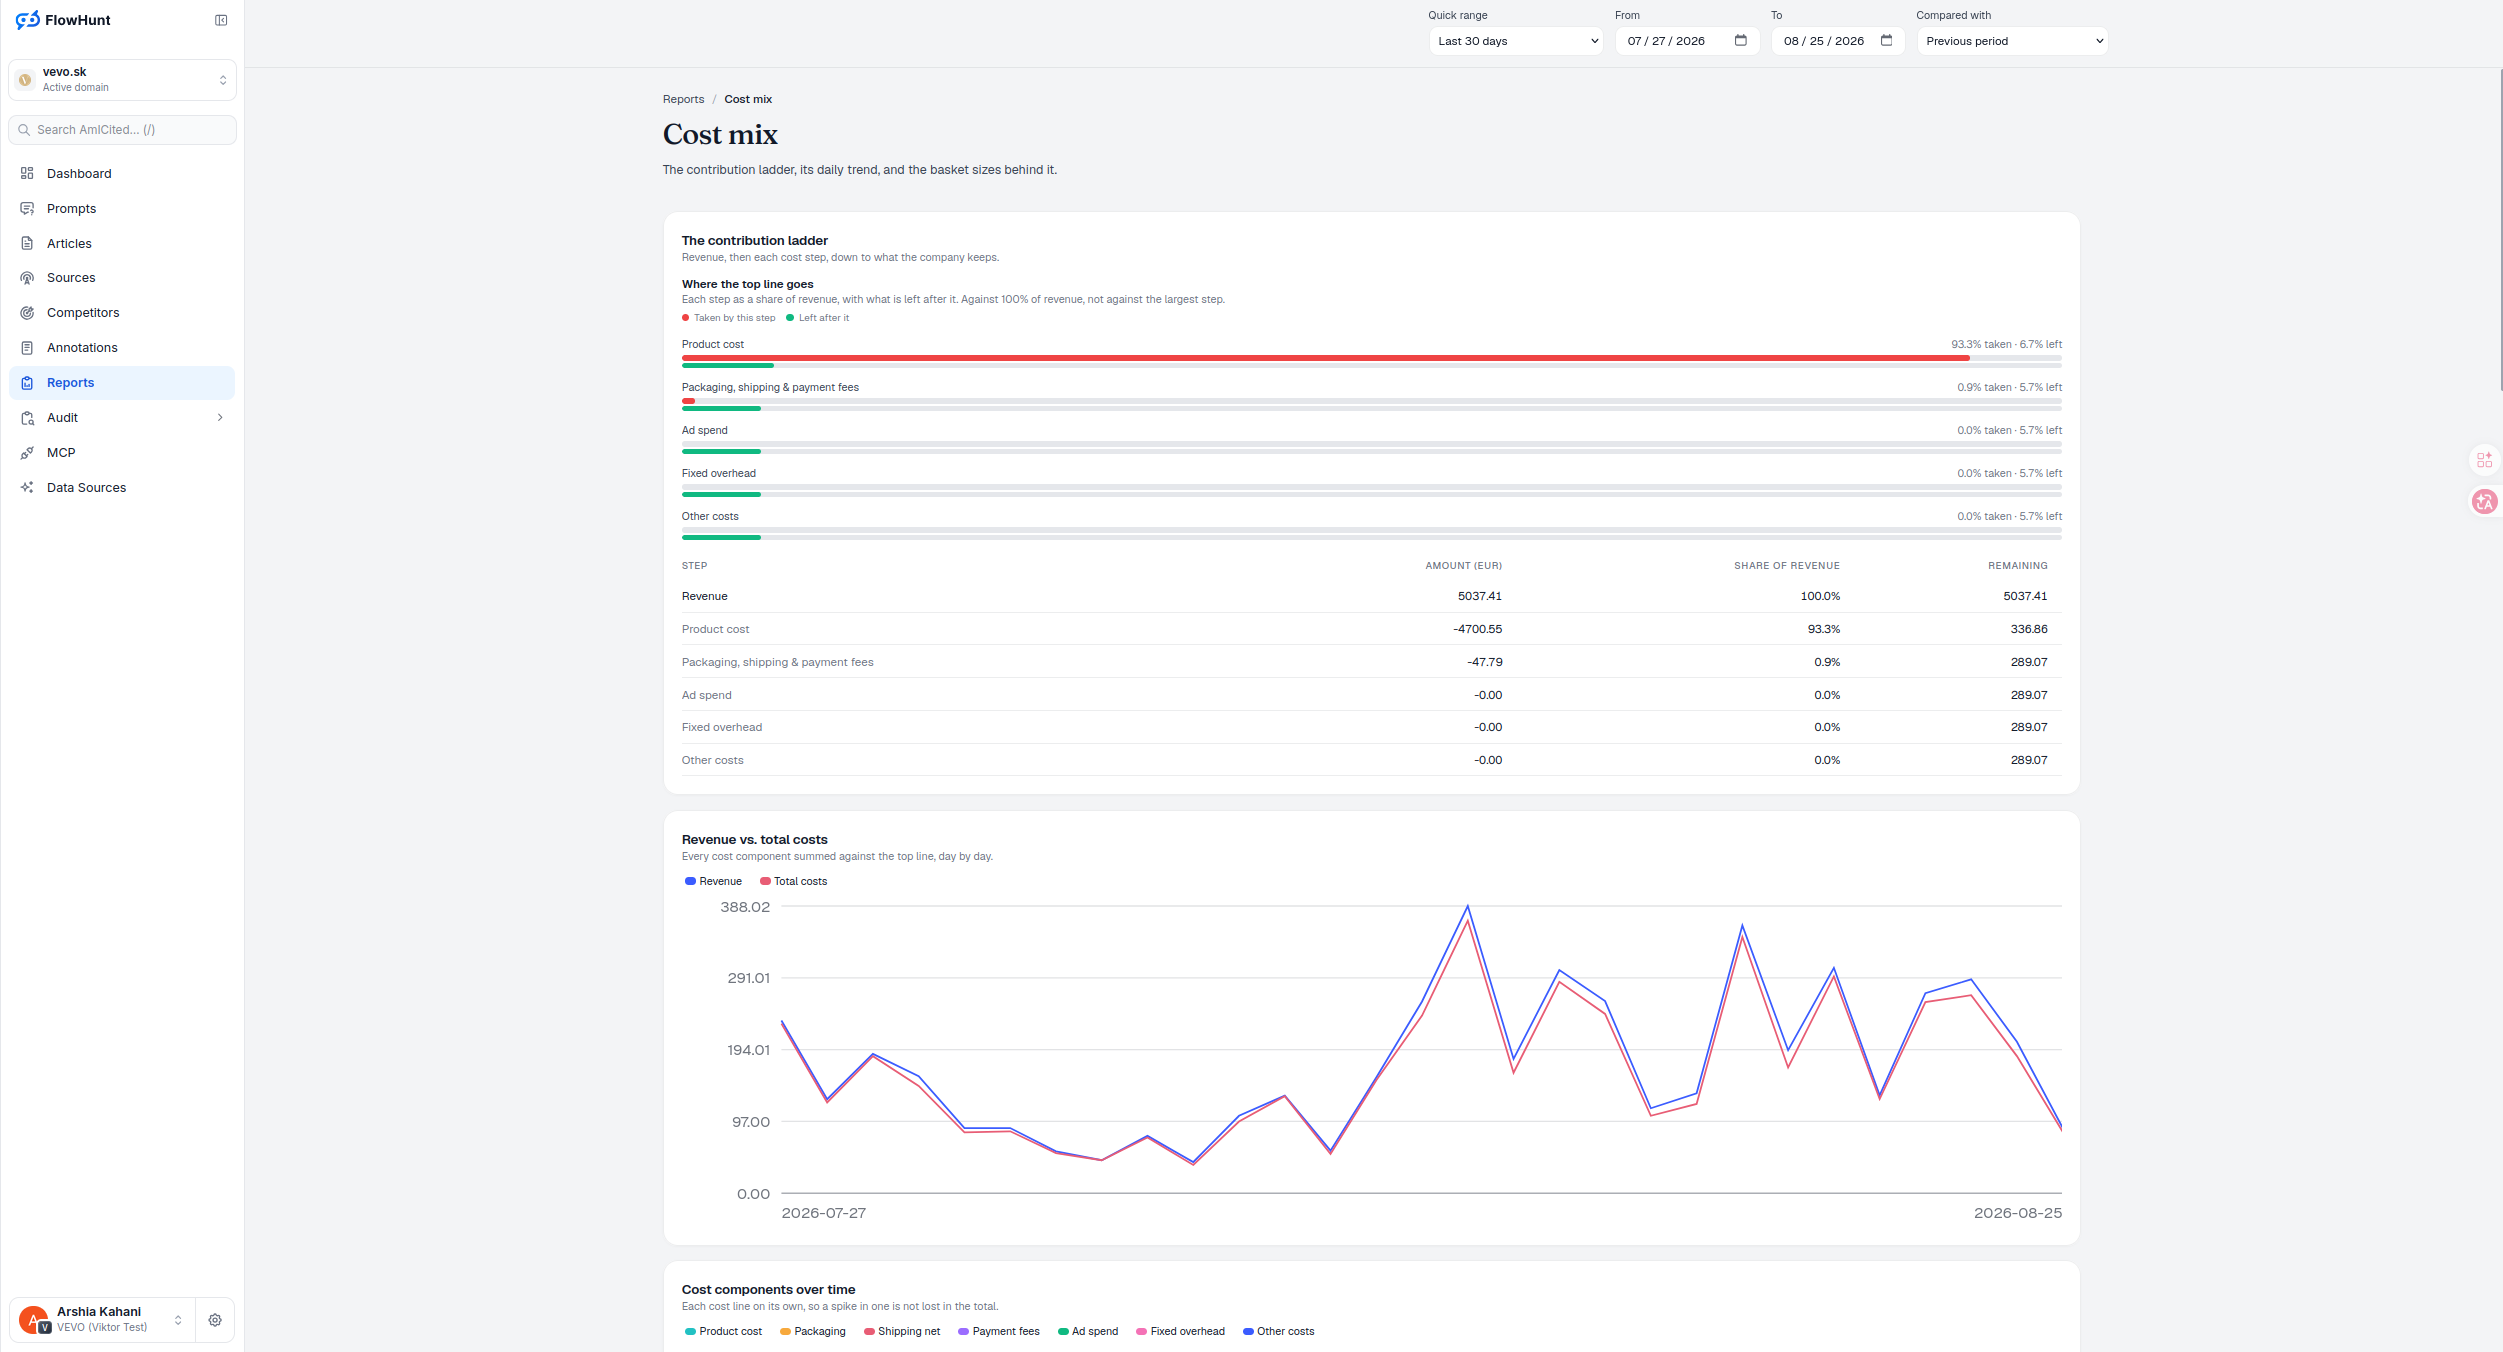The height and width of the screenshot is (1352, 2503).
Task: Toggle the Revenue series in legend
Action: (713, 882)
